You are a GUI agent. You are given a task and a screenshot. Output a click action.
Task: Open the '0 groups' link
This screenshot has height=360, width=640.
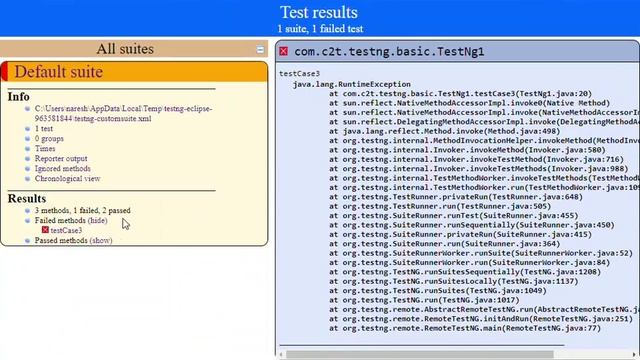[x=49, y=139]
